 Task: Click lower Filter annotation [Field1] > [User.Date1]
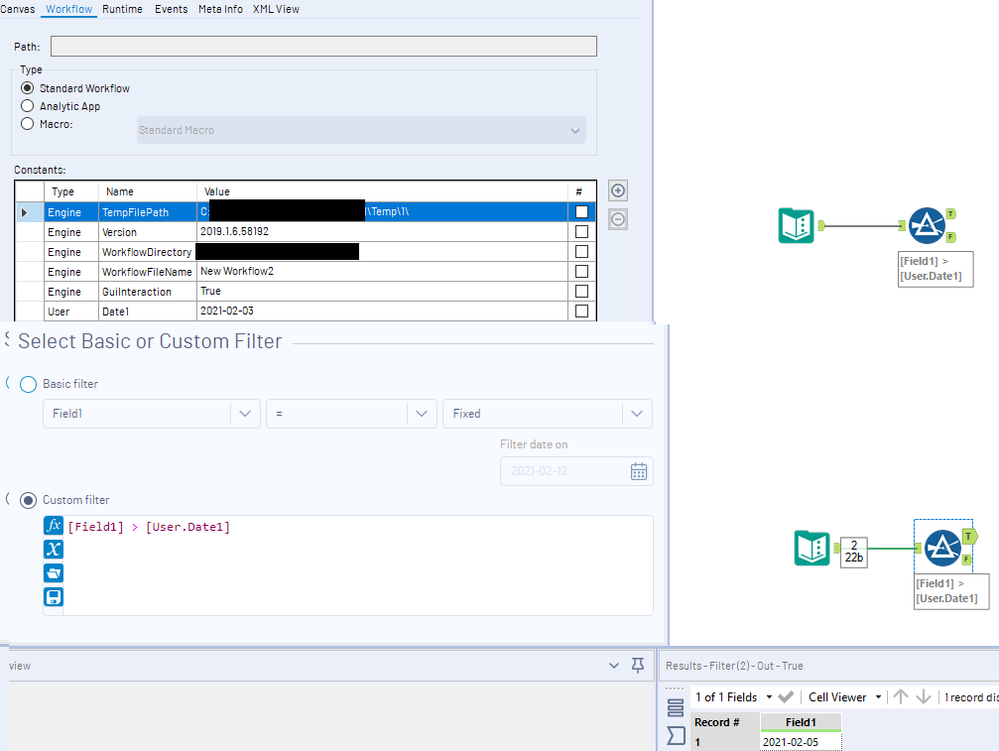tap(951, 591)
